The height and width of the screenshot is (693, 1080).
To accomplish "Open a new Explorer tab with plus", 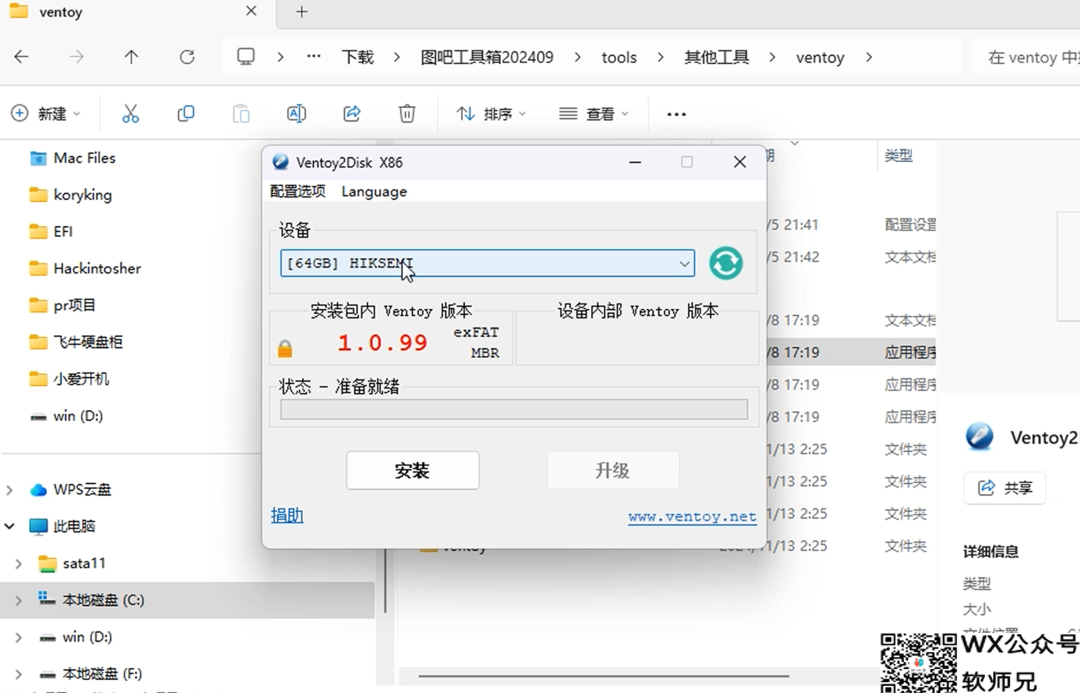I will pos(302,12).
